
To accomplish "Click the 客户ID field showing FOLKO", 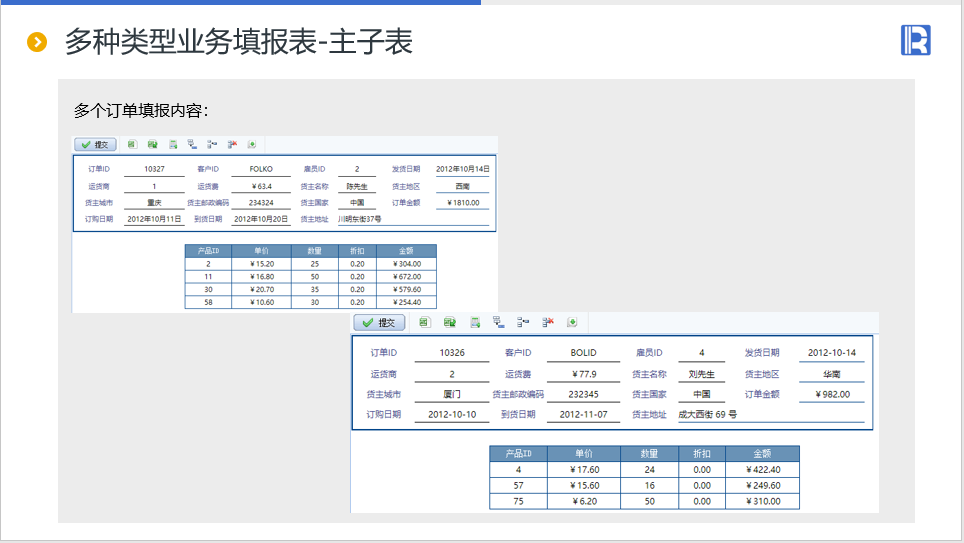I will [x=261, y=169].
